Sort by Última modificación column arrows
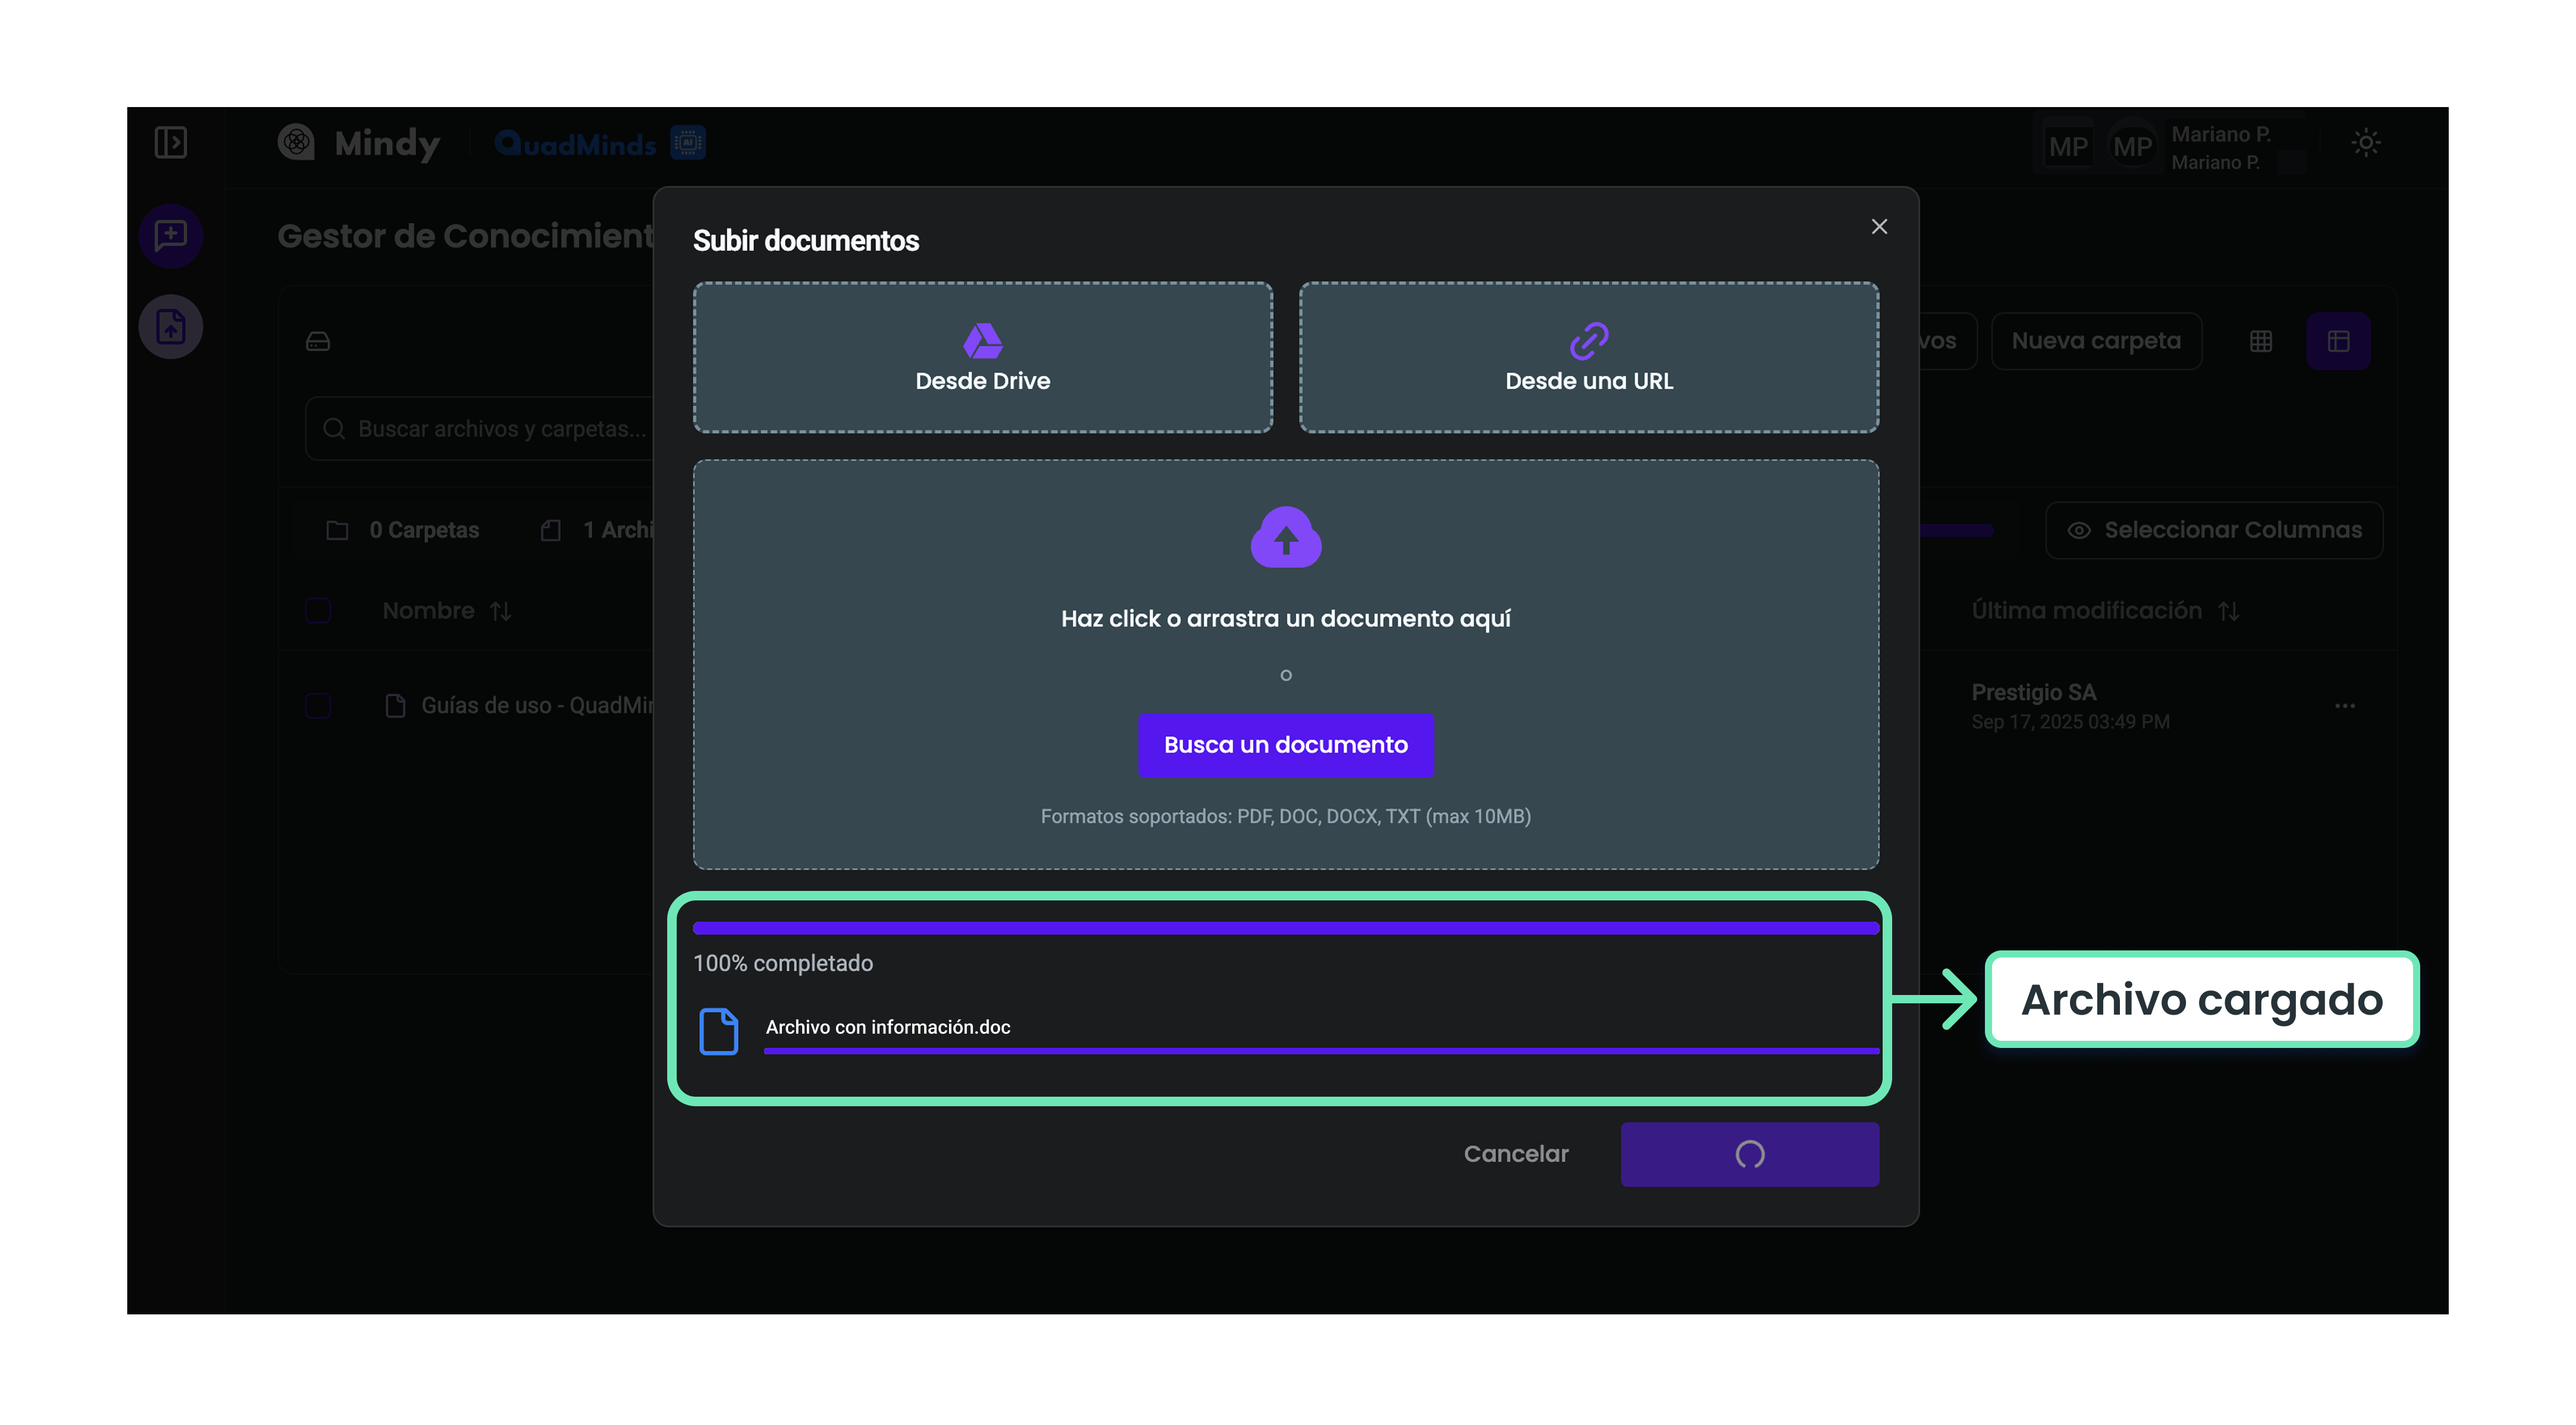The width and height of the screenshot is (2576, 1425). [2229, 611]
